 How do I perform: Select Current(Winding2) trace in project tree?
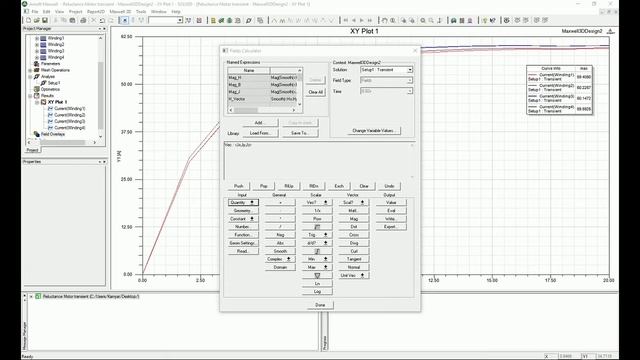click(69, 115)
